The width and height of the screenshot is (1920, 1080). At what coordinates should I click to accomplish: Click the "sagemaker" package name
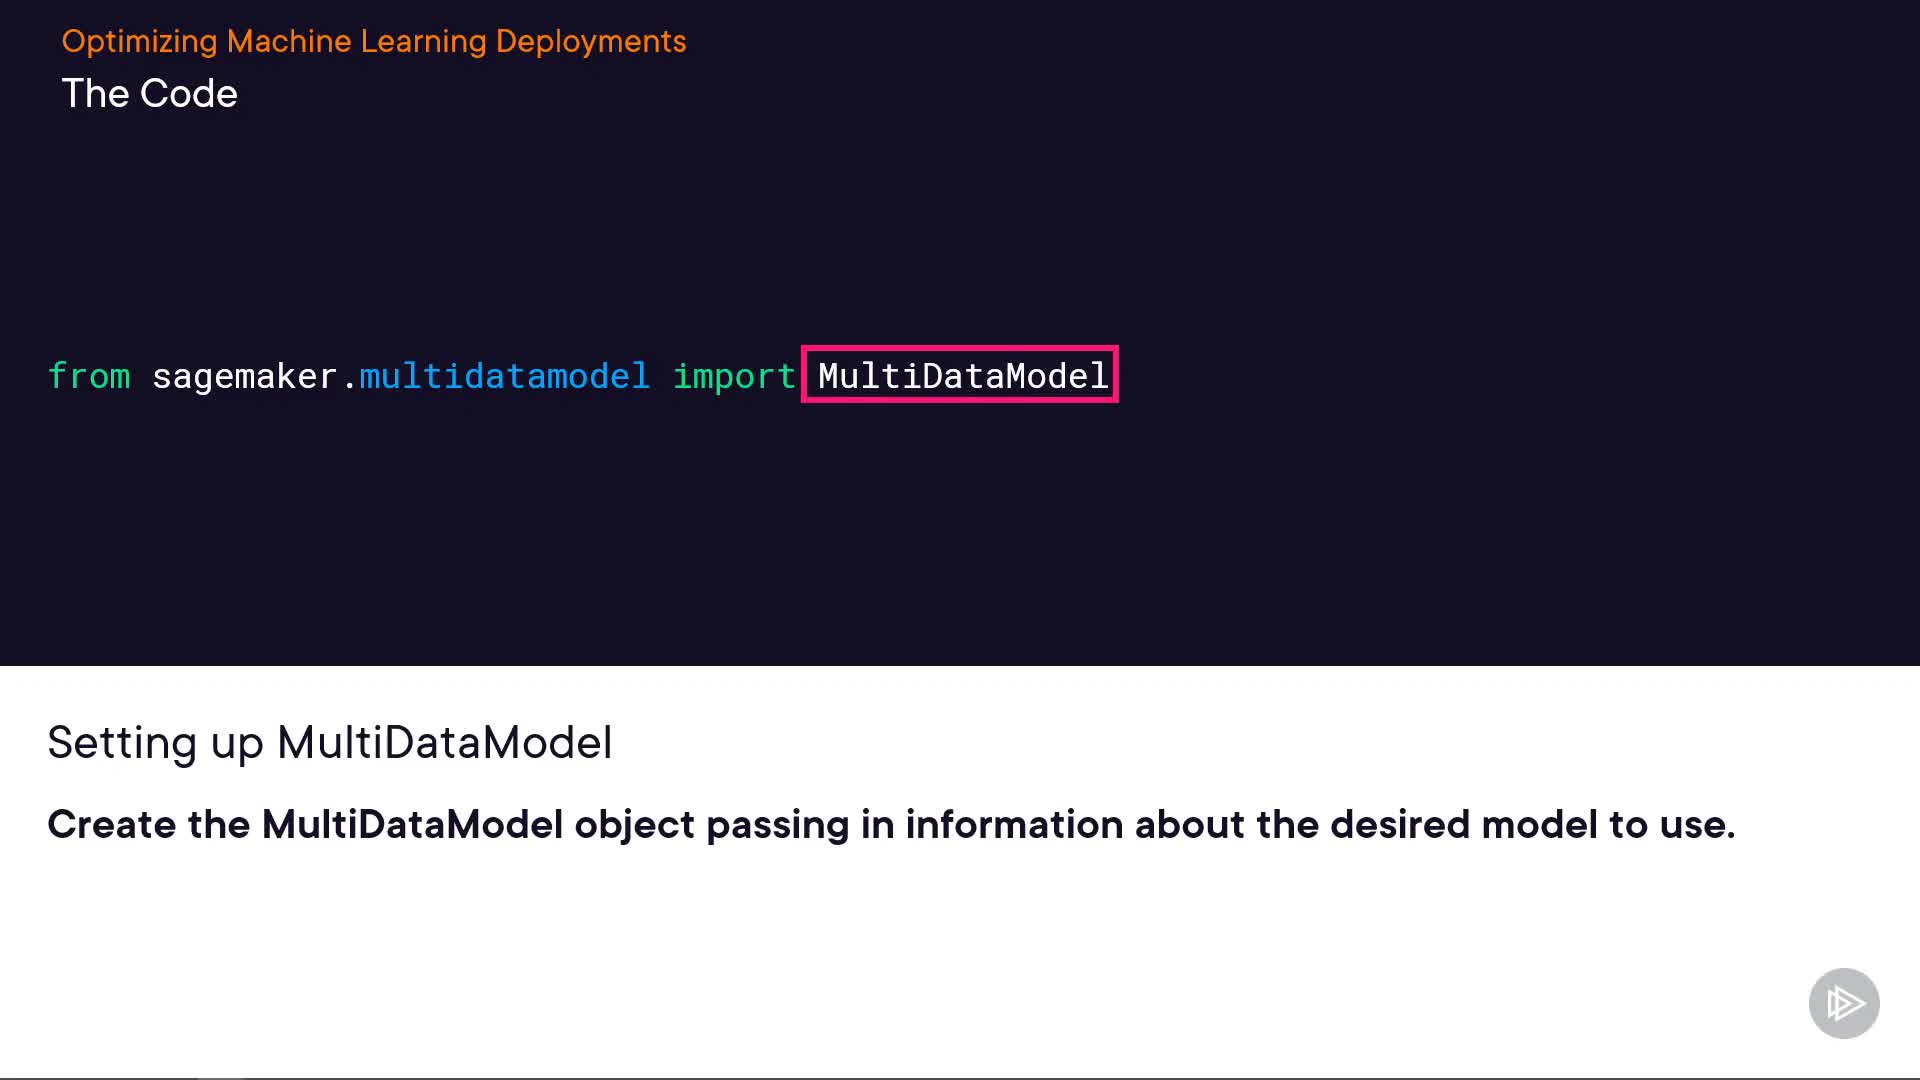click(244, 376)
